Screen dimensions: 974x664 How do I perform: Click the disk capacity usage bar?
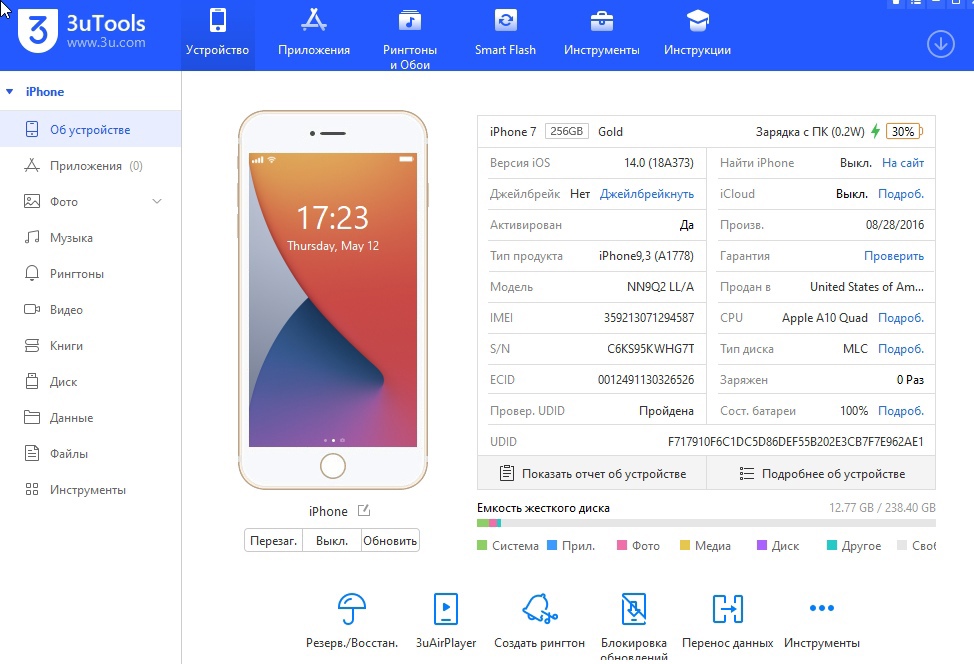coord(706,523)
